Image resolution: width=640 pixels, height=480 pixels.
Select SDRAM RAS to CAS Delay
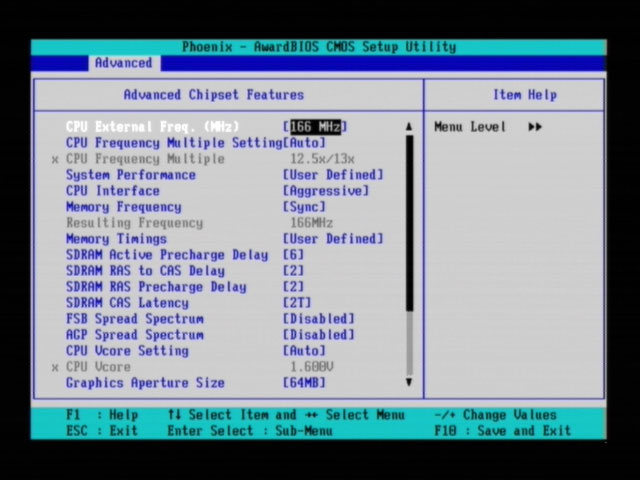145,271
